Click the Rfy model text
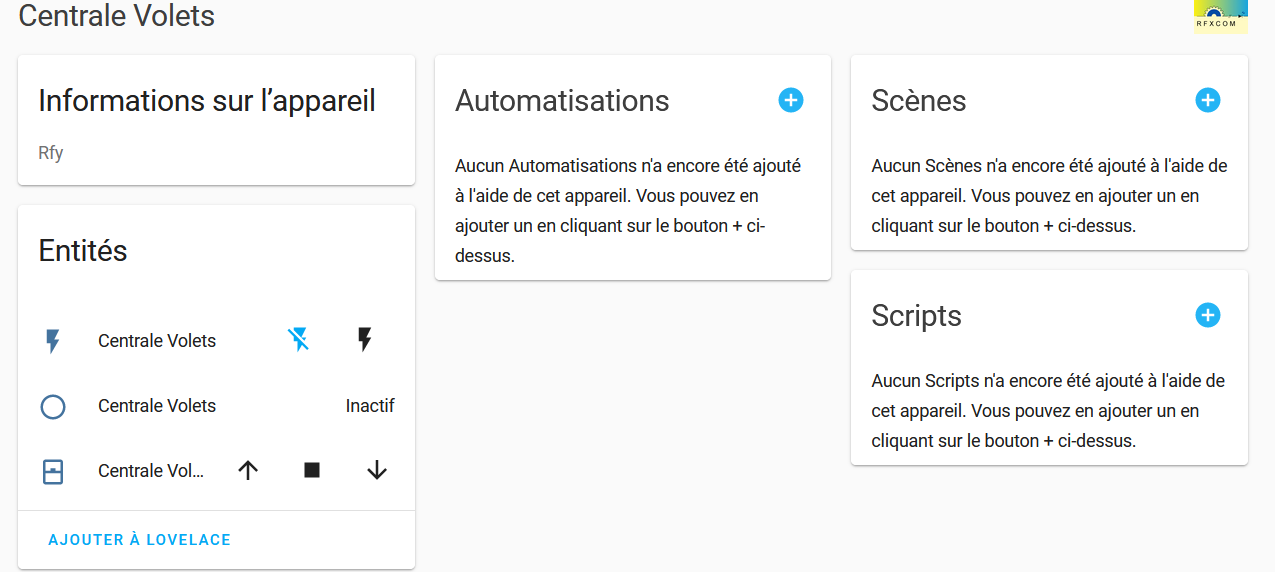1275x572 pixels. coord(51,153)
